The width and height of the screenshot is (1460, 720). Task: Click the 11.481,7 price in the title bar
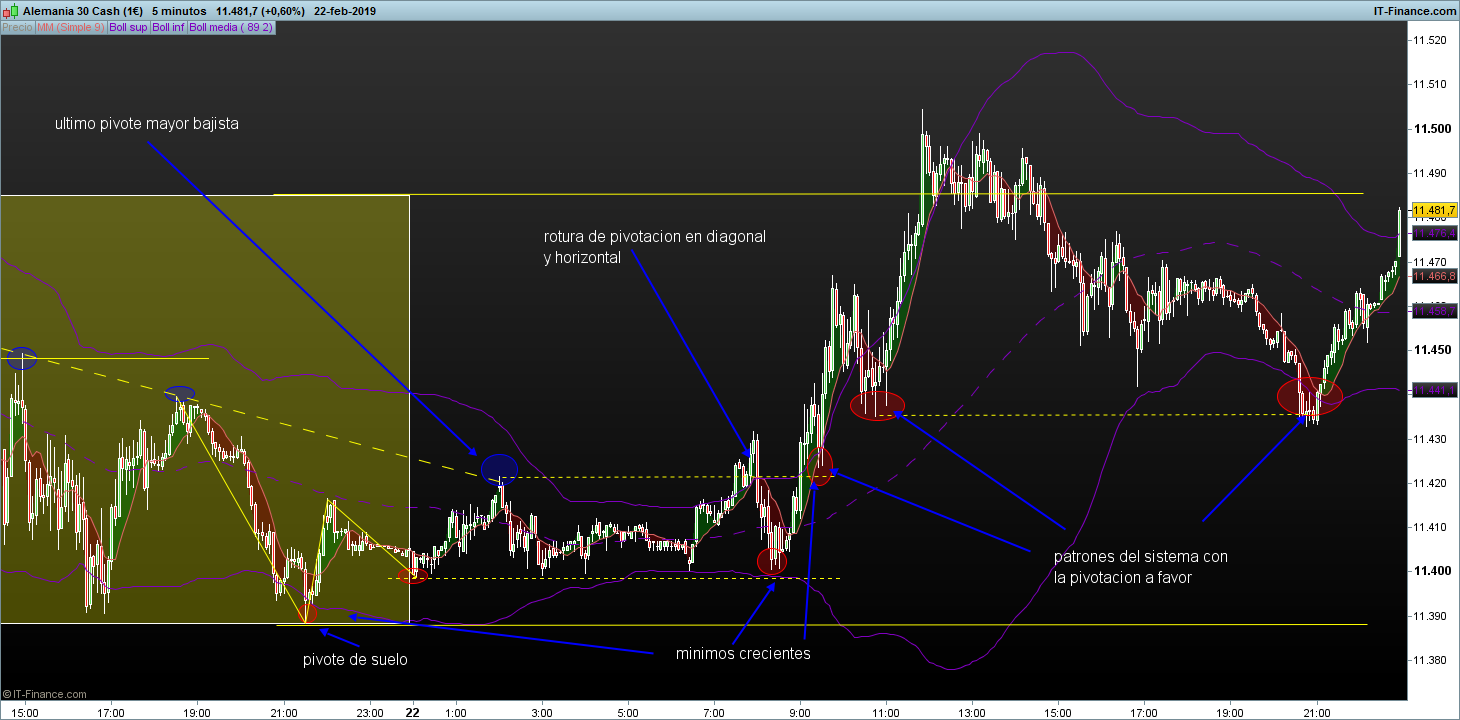click(239, 10)
